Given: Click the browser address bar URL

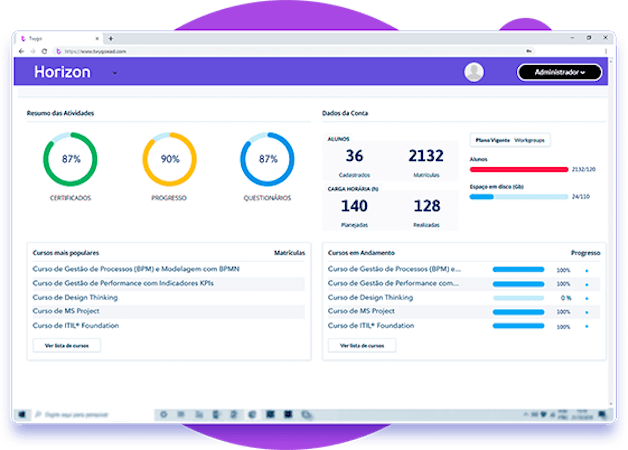Looking at the screenshot, I should tap(96, 51).
